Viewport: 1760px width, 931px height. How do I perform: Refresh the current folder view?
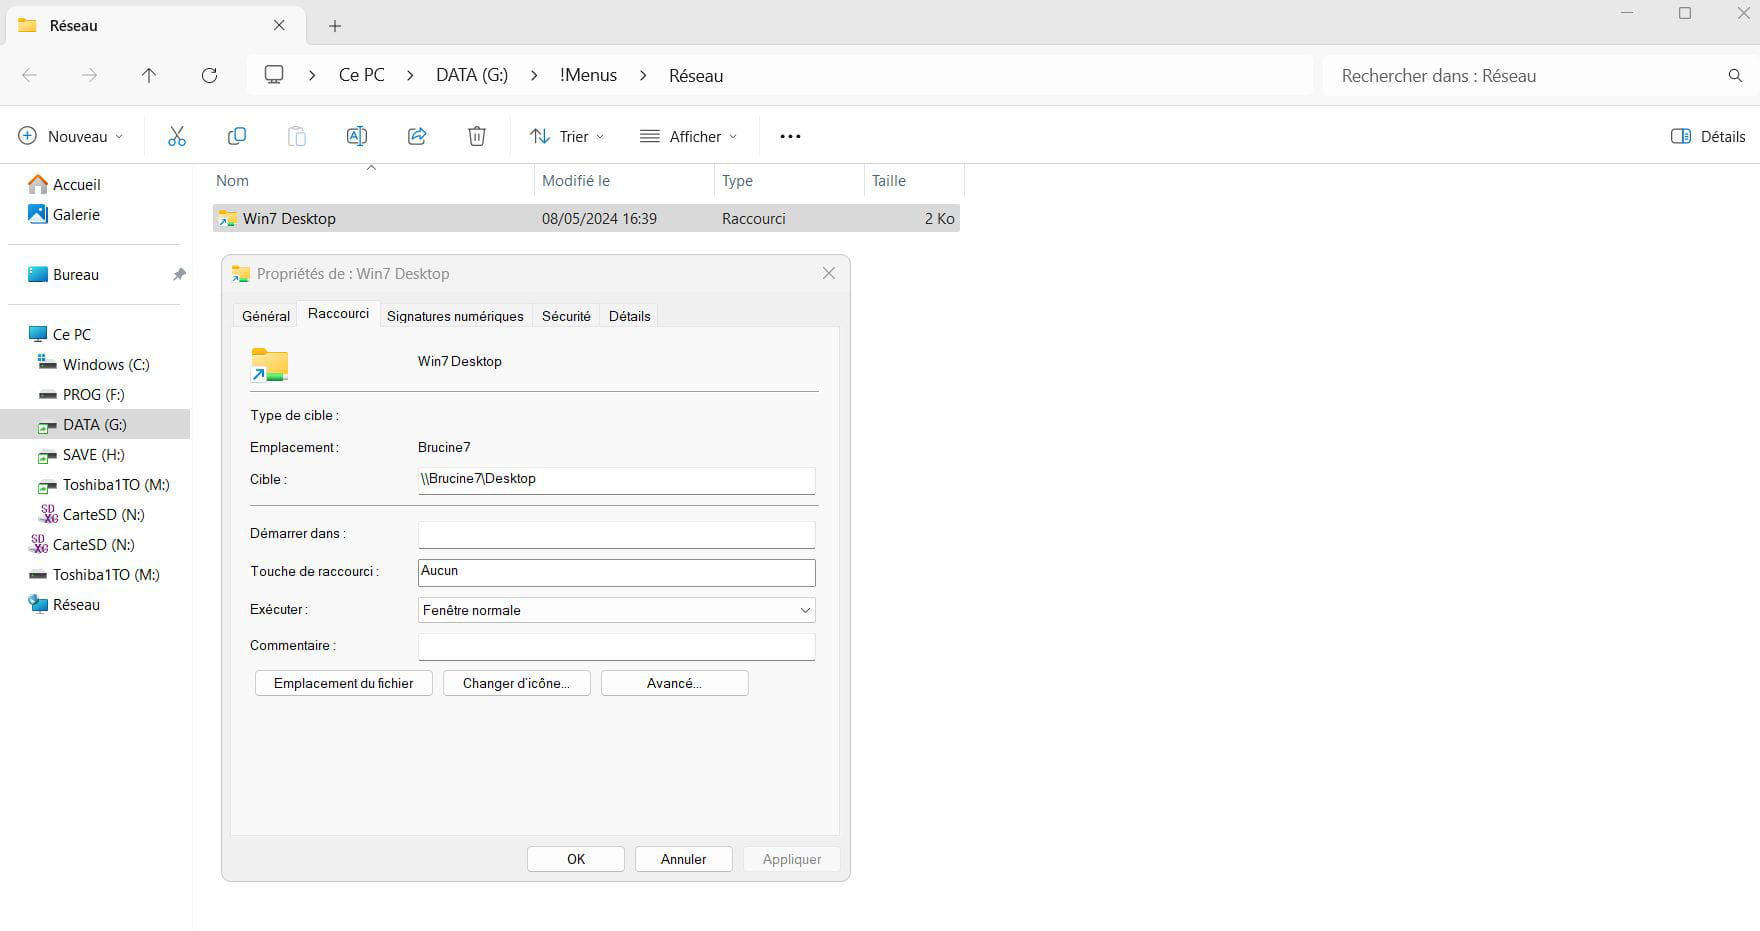(x=209, y=75)
